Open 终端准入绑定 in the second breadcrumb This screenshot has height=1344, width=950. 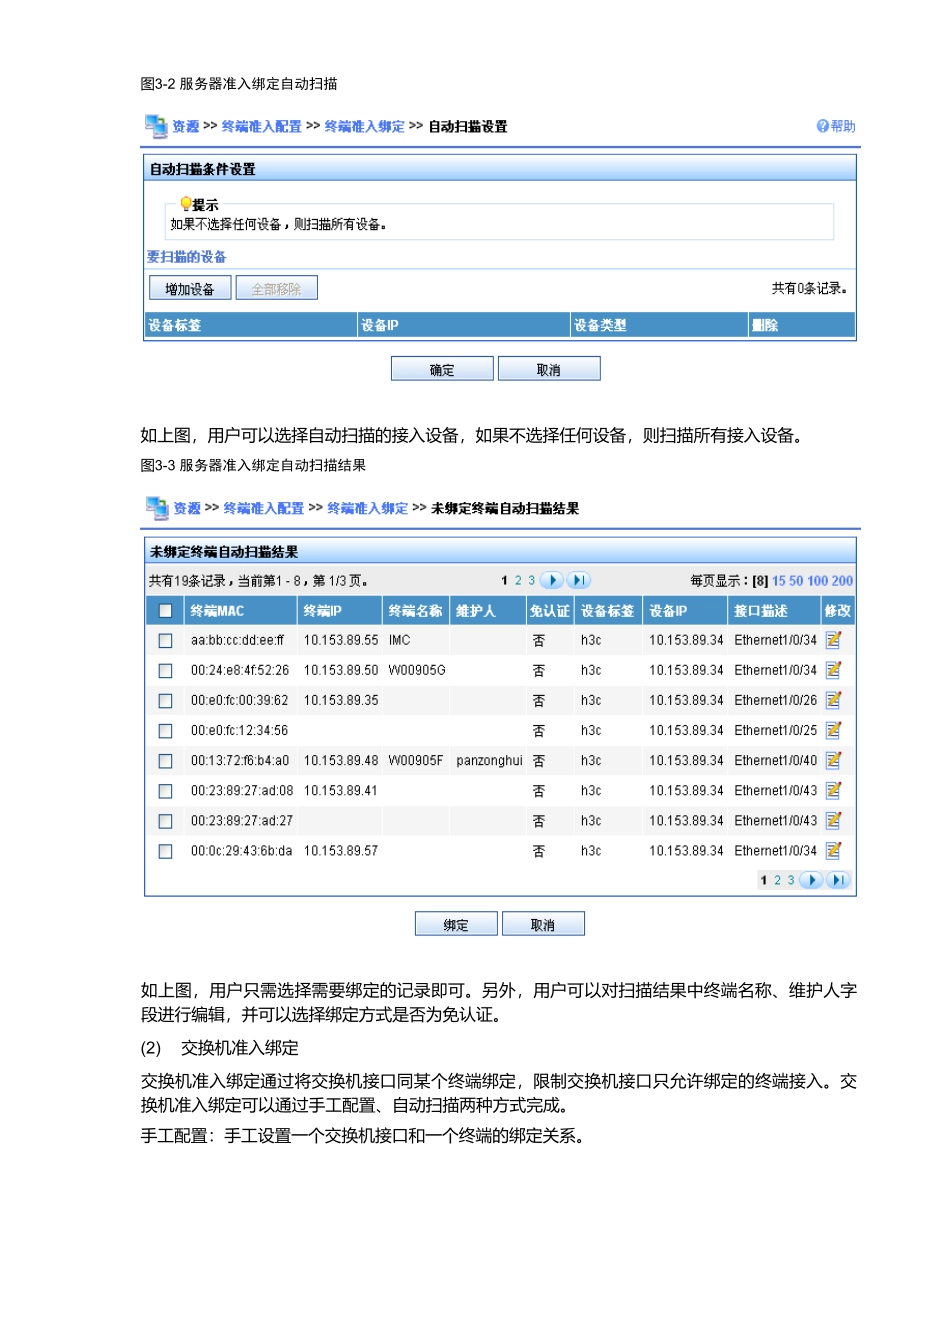click(x=368, y=508)
